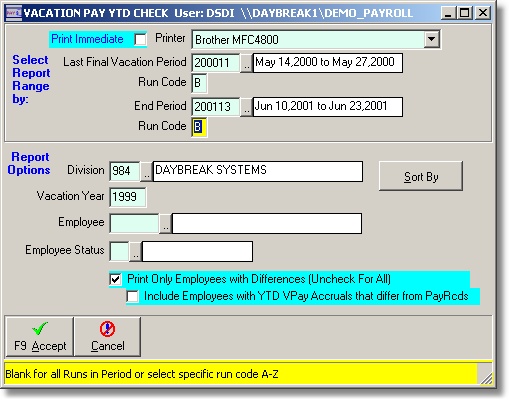This screenshot has height=401, width=509.
Task: Maximize the Vacation Pay YTD Check window
Action: [x=465, y=13]
